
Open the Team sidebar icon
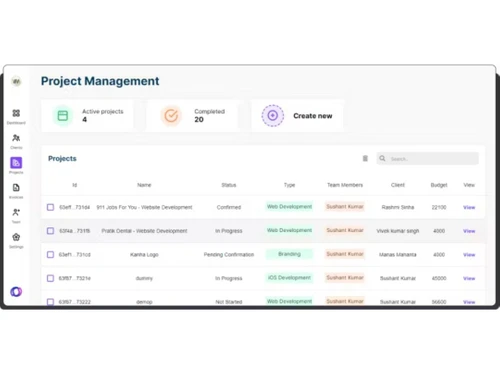(16, 212)
